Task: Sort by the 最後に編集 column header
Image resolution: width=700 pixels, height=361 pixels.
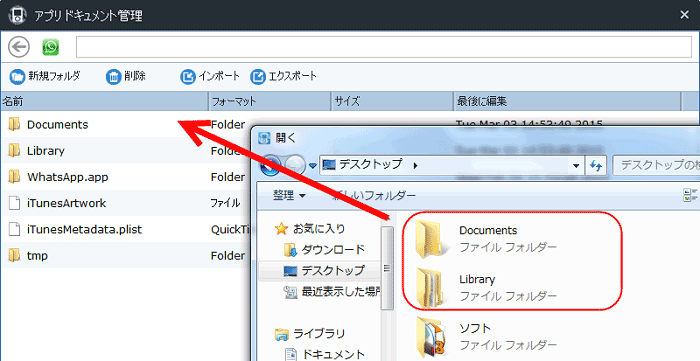Action: (x=567, y=101)
